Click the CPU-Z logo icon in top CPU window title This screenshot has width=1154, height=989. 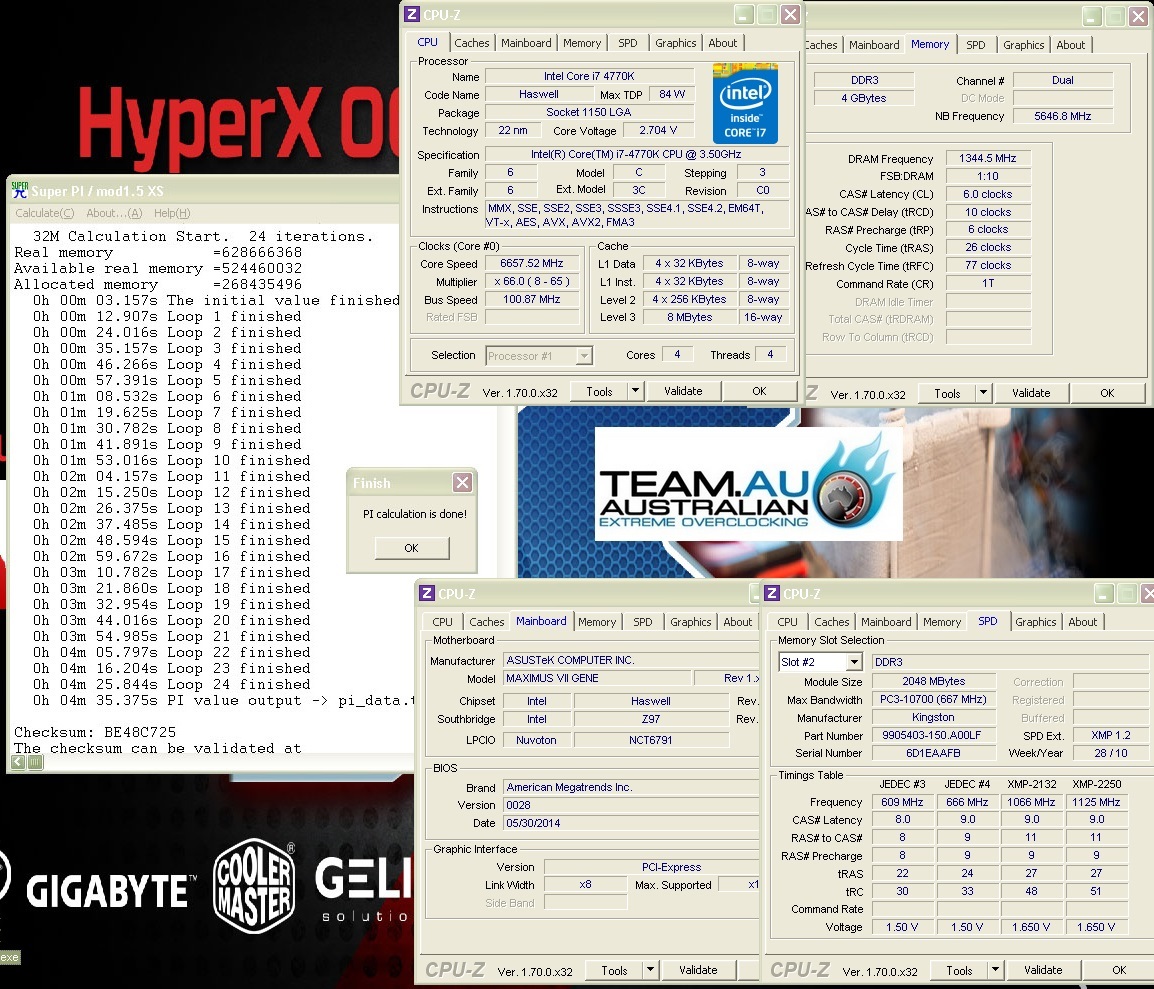(412, 14)
